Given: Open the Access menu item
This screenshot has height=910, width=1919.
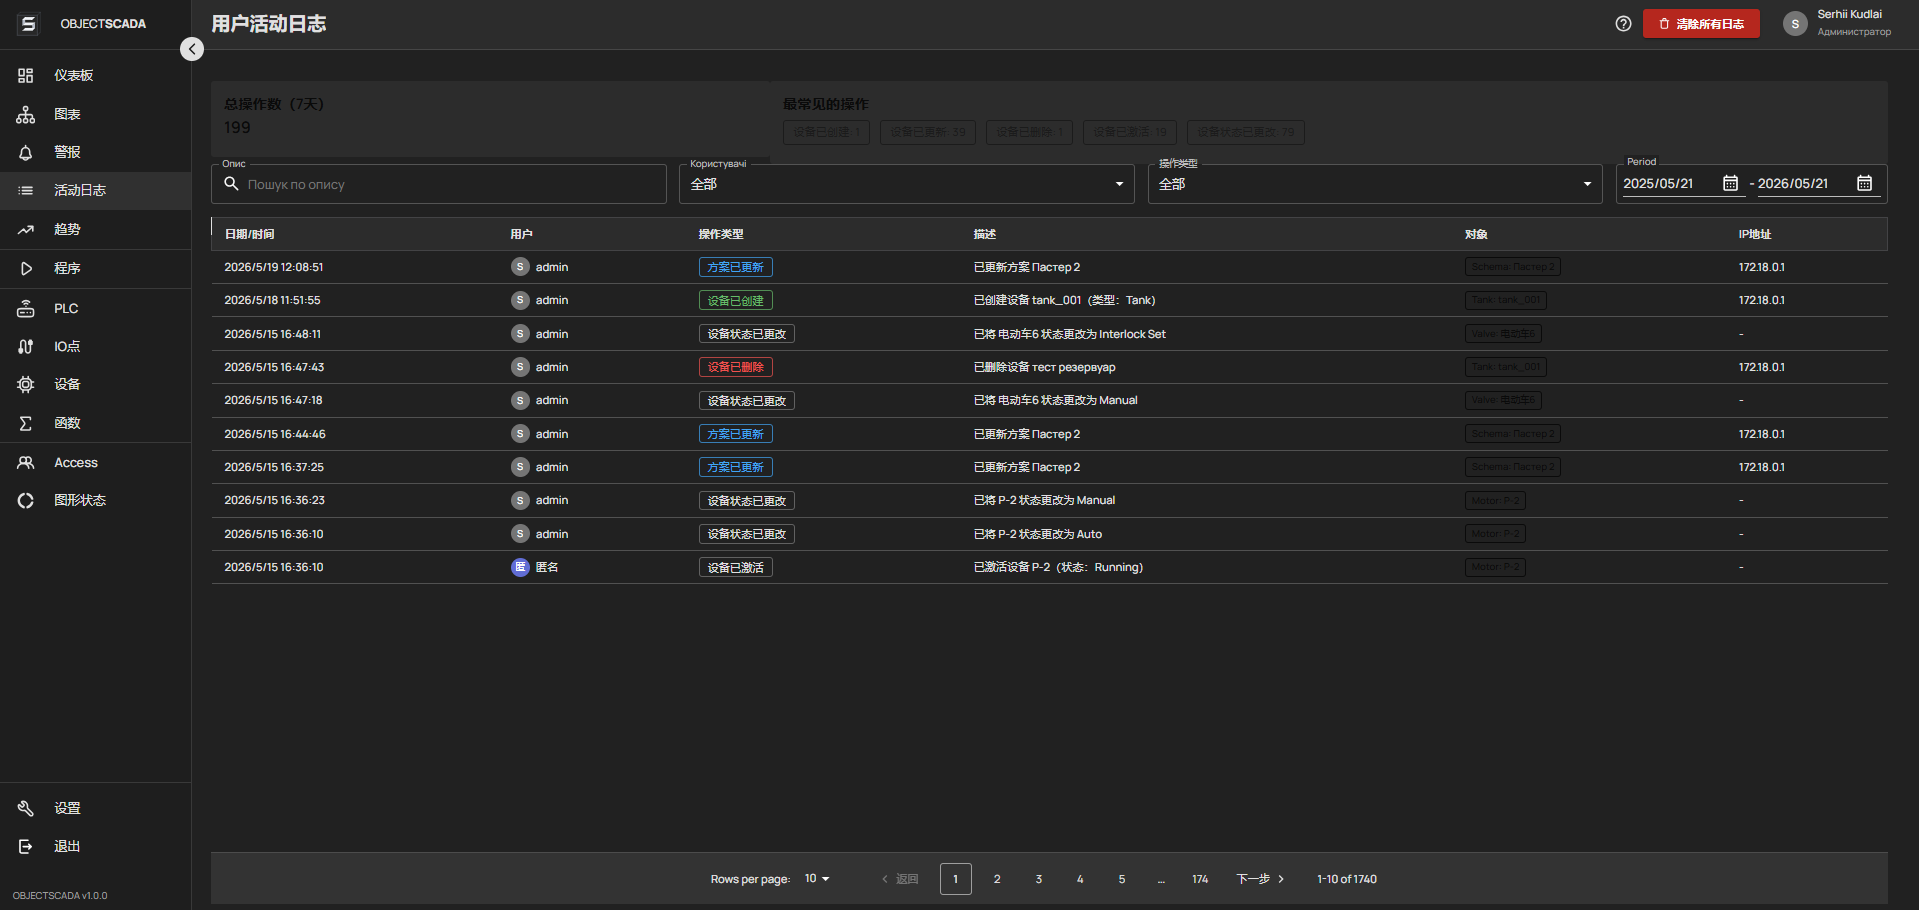Looking at the screenshot, I should coord(95,463).
